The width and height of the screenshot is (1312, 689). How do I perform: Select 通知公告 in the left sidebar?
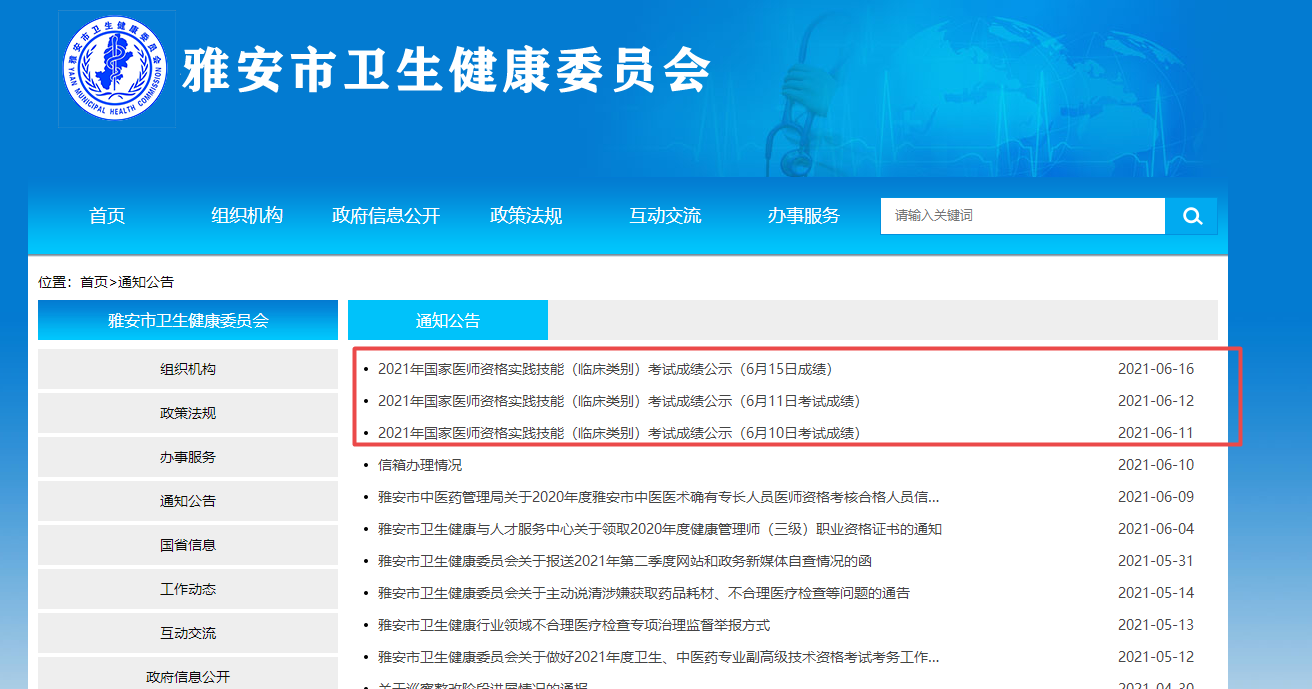click(188, 501)
